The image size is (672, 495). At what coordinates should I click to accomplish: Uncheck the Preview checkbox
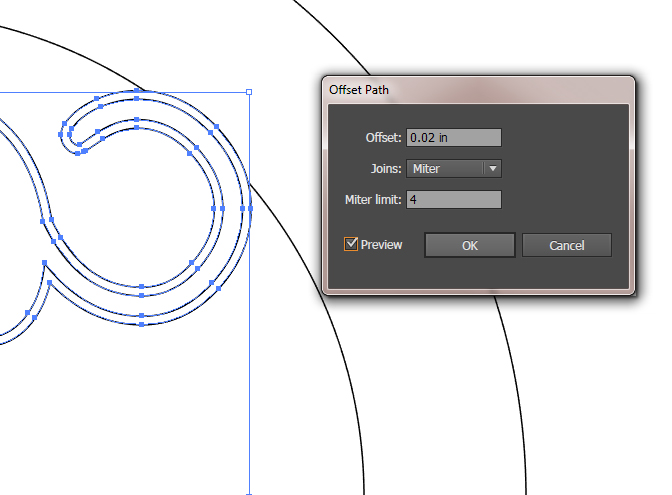click(351, 244)
